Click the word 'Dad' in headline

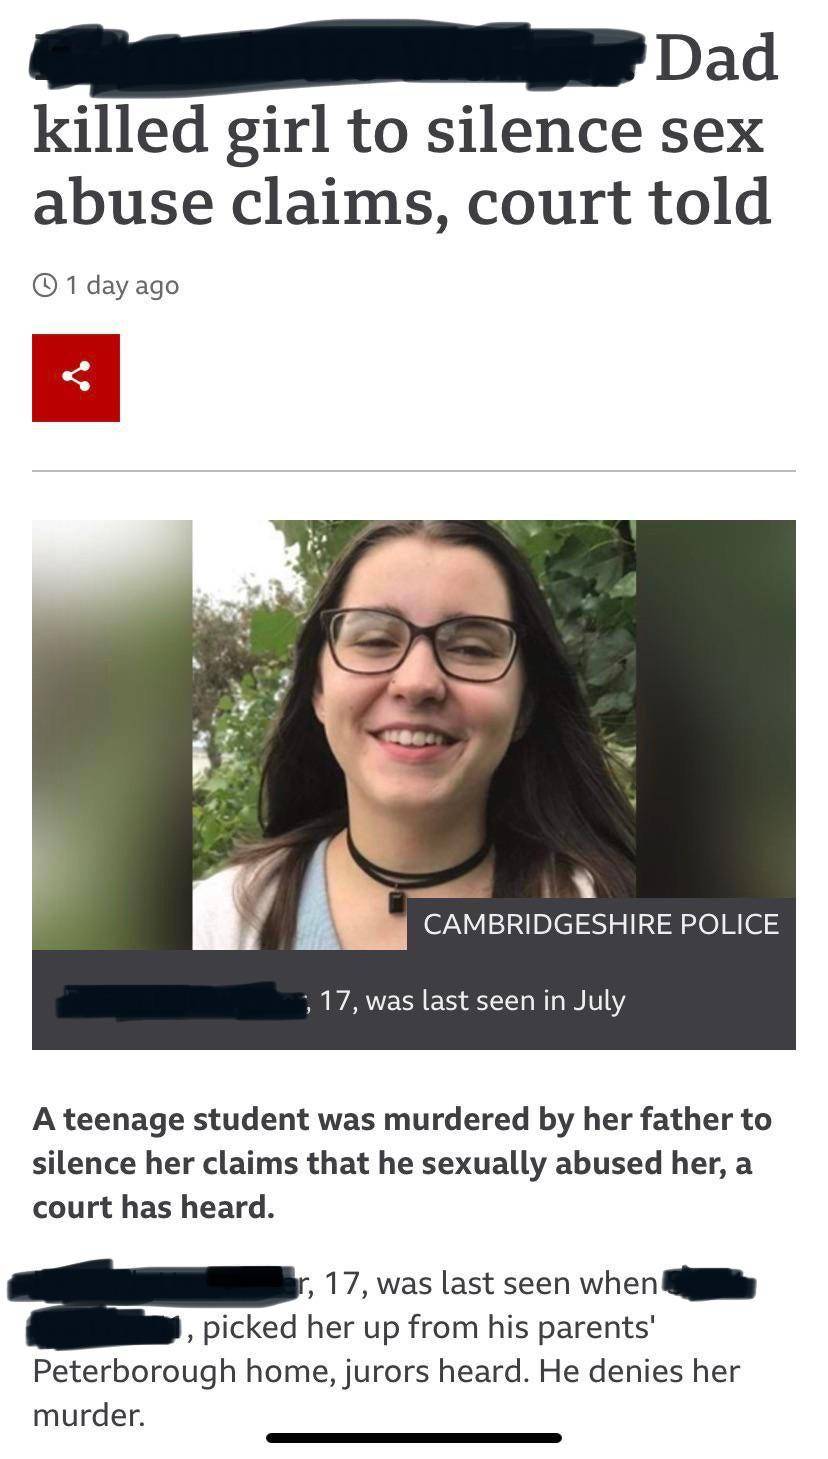(x=716, y=58)
